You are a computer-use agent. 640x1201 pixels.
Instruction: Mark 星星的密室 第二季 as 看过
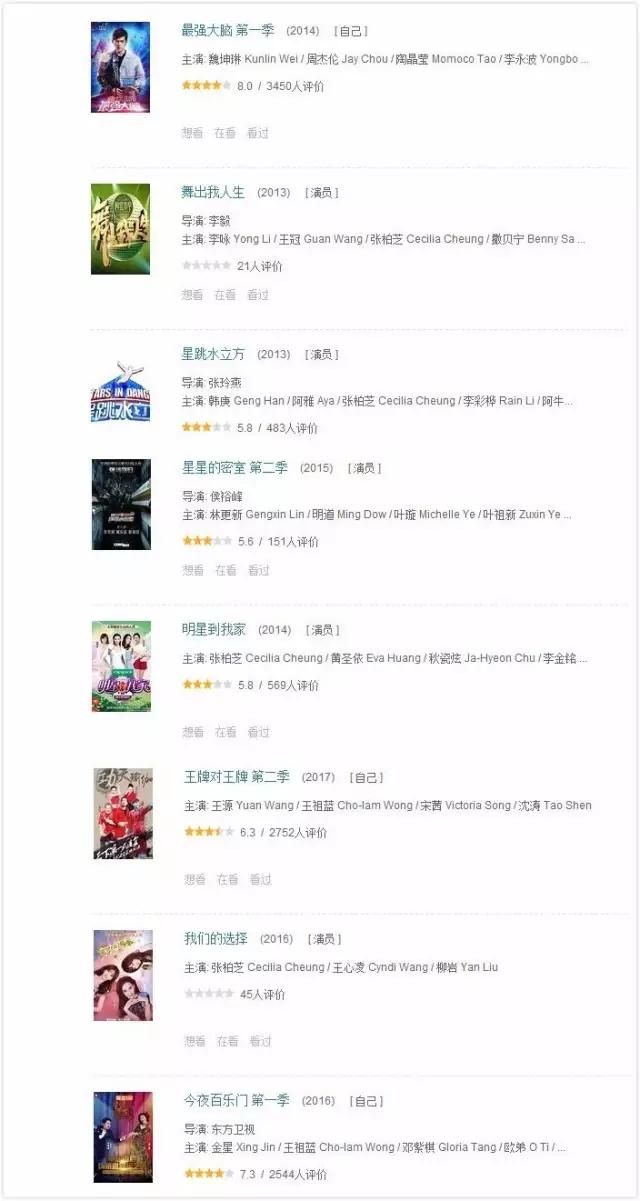coord(258,570)
